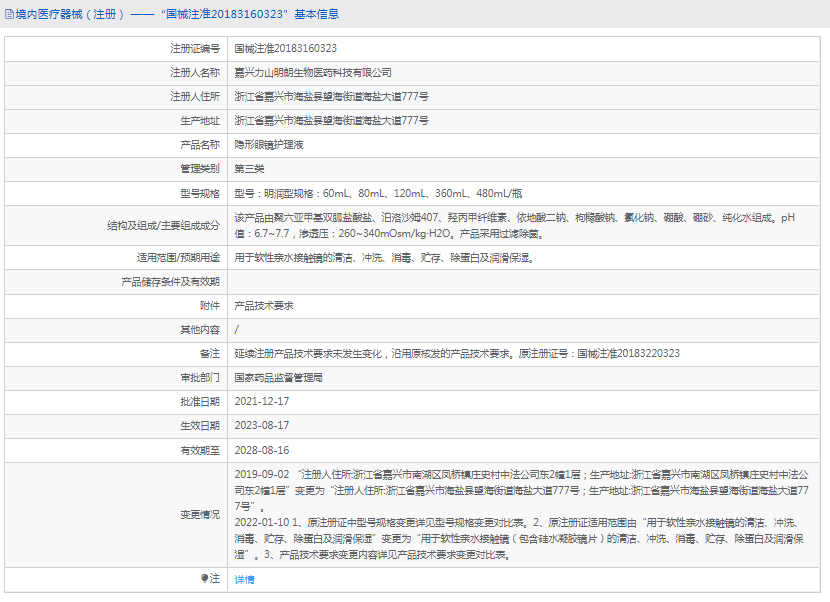Image resolution: width=830 pixels, height=602 pixels.
Task: Click the 注册人住所 address value
Action: (x=332, y=96)
